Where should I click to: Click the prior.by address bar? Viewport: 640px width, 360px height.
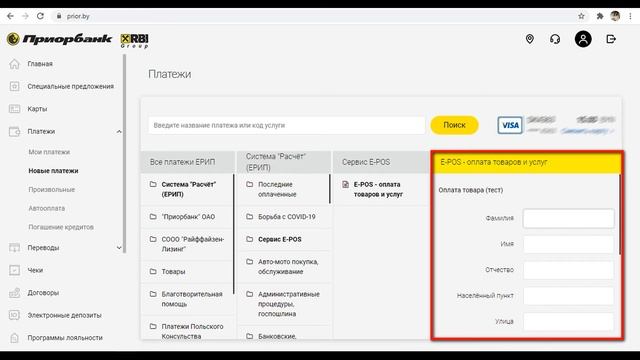pyautogui.click(x=314, y=16)
